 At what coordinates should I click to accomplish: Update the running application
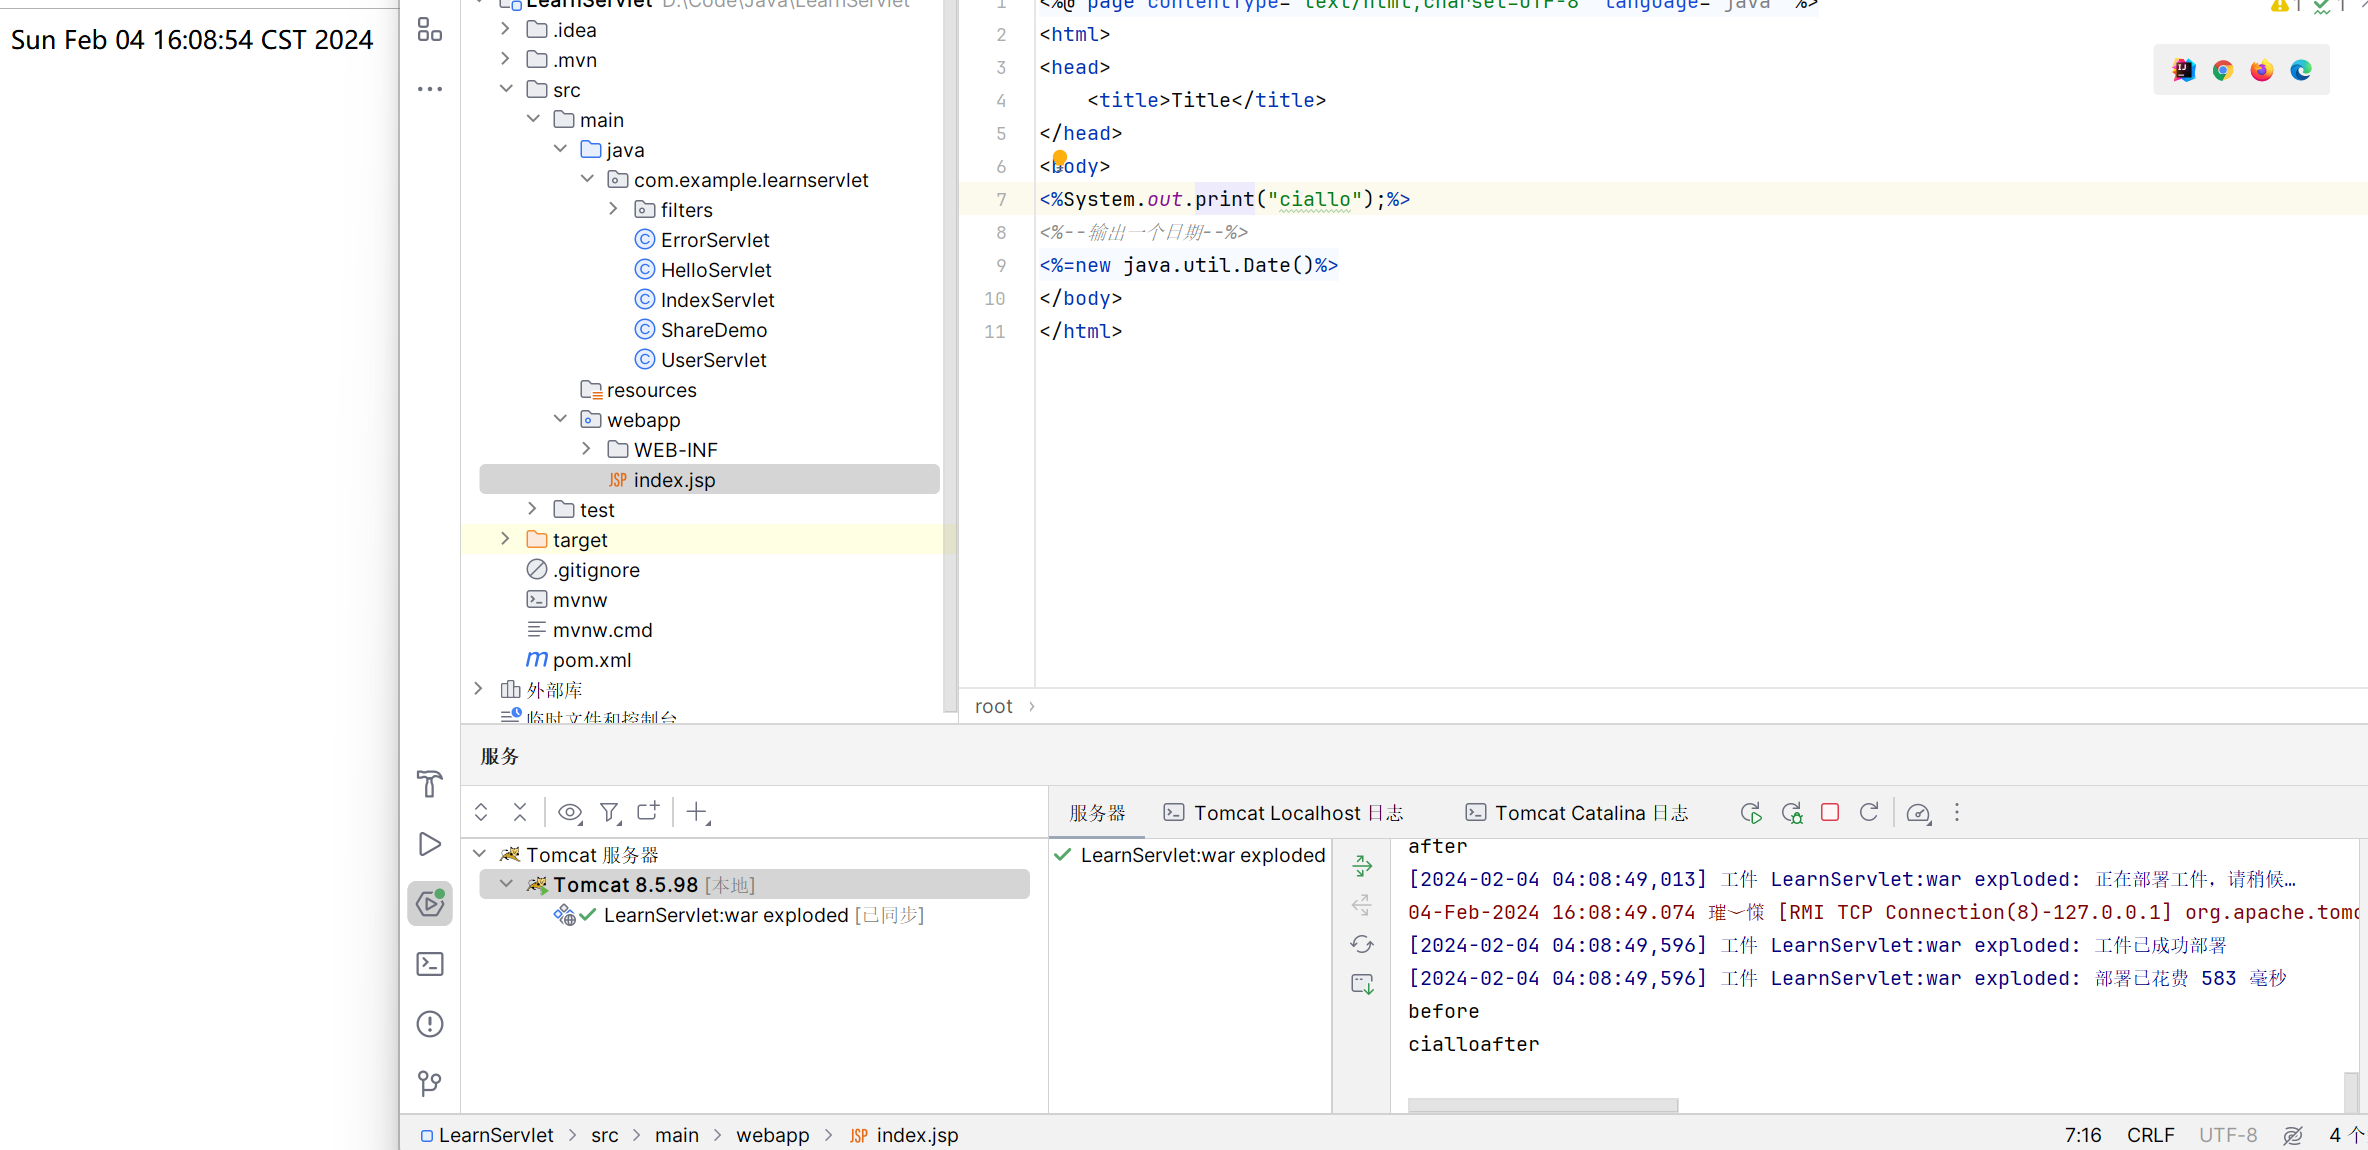click(1869, 812)
